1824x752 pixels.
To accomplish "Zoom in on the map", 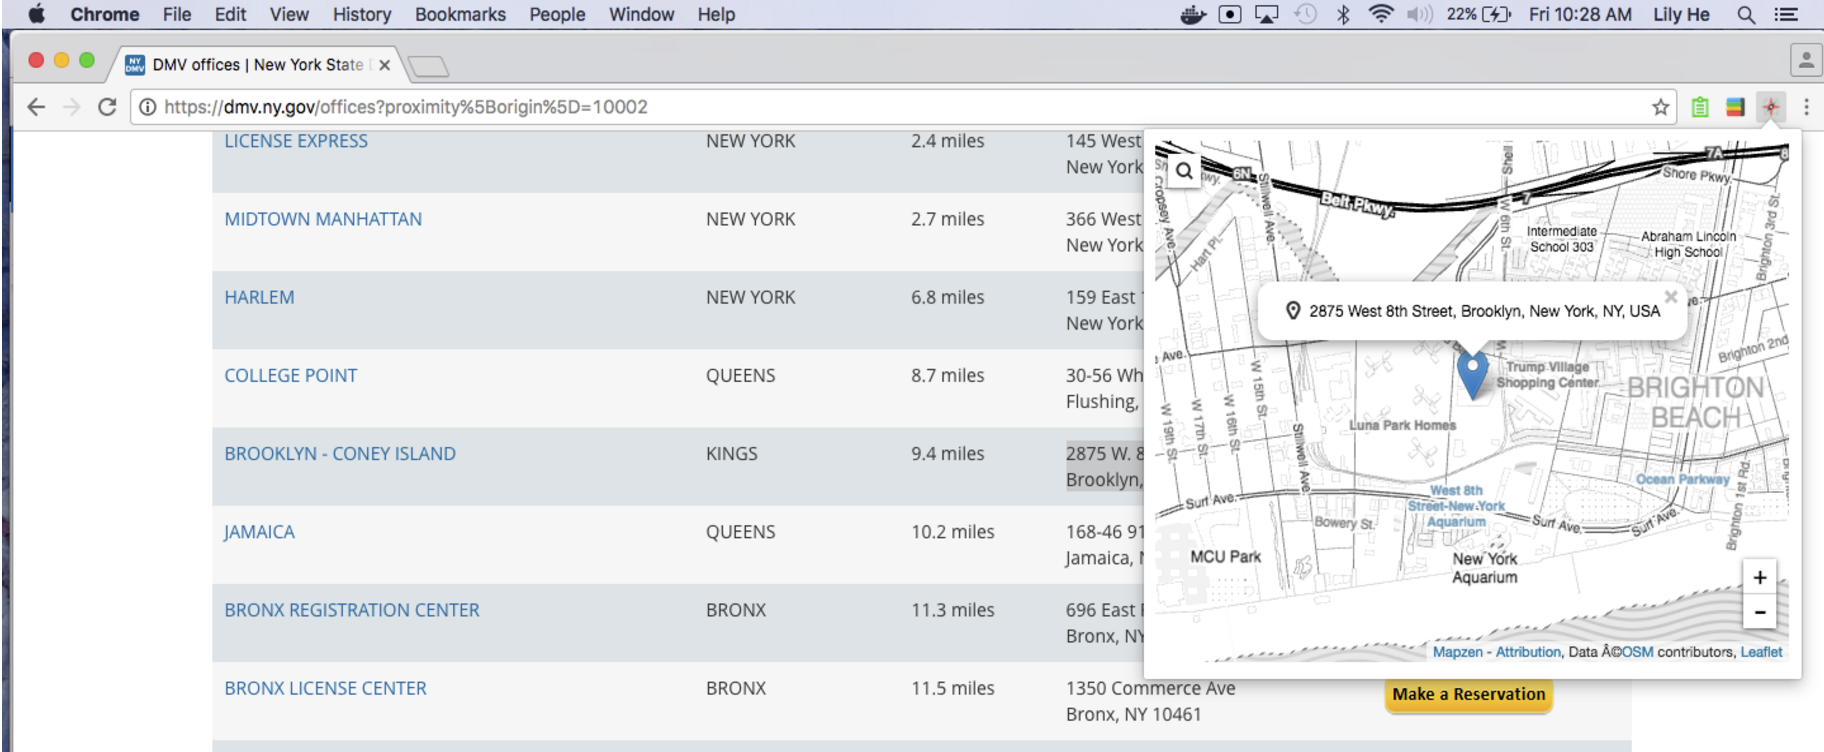I will pos(1760,577).
